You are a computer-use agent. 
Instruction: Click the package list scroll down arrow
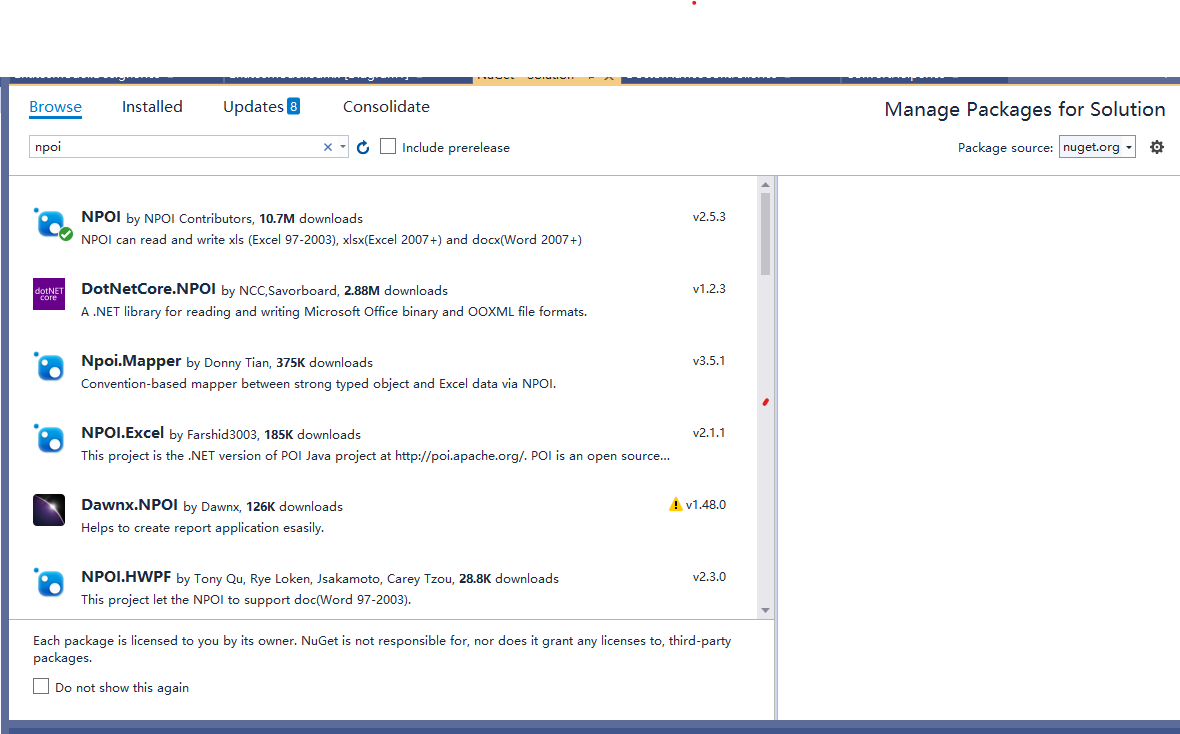(x=765, y=610)
